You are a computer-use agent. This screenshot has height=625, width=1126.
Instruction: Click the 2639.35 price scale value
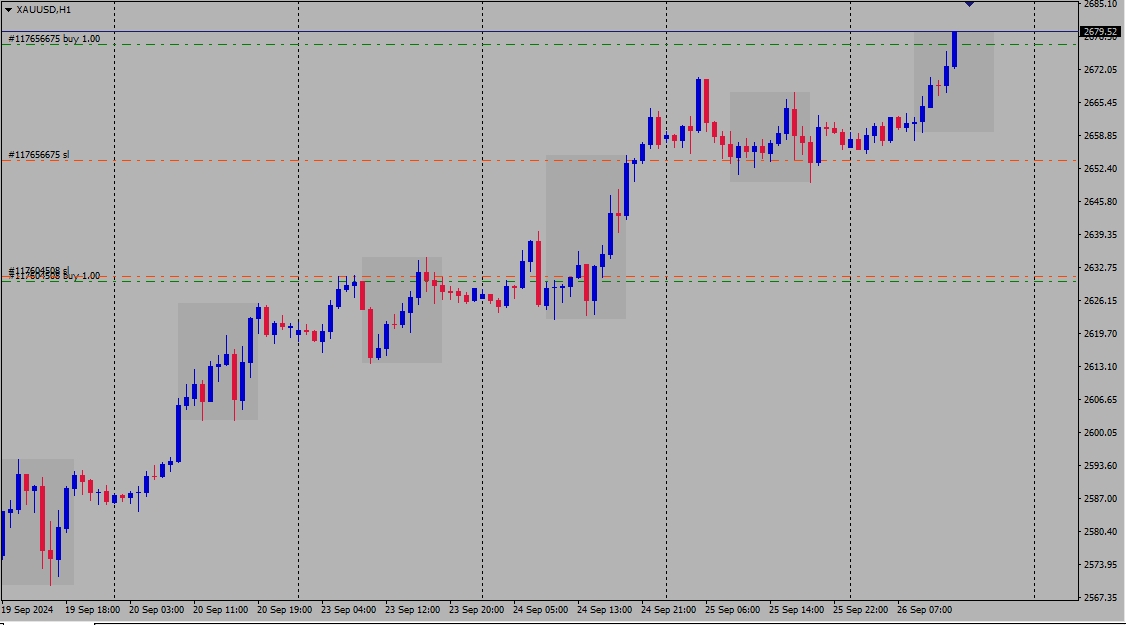click(1100, 235)
